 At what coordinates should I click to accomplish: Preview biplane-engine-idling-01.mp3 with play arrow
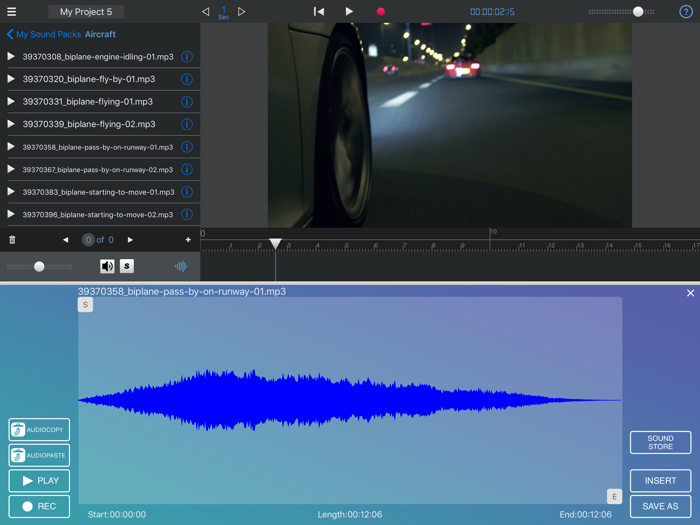pos(11,56)
